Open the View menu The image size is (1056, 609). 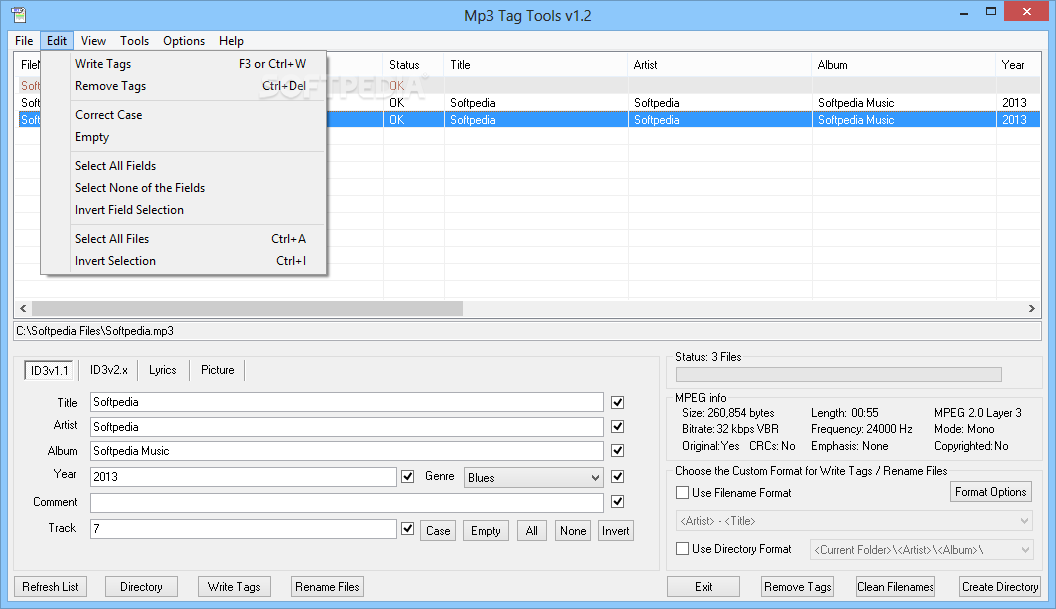(x=93, y=41)
